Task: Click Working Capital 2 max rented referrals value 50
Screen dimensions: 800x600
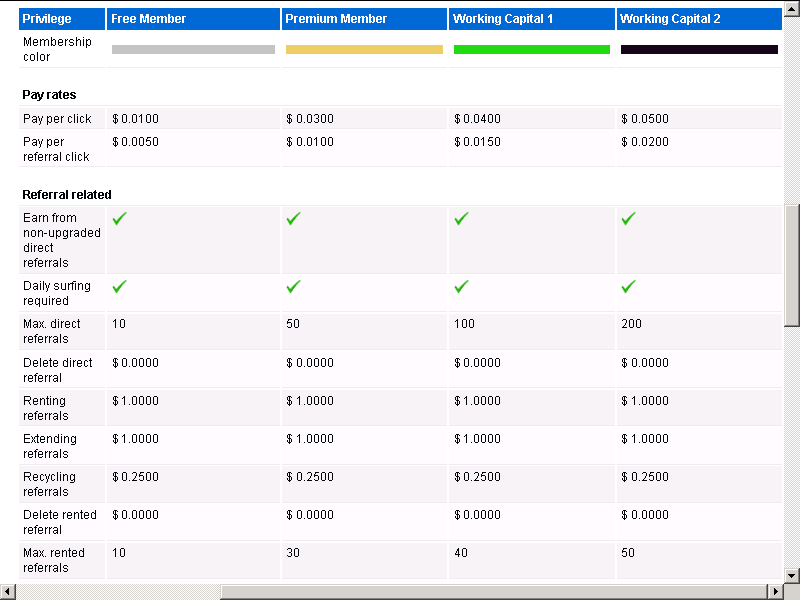Action: (x=628, y=553)
